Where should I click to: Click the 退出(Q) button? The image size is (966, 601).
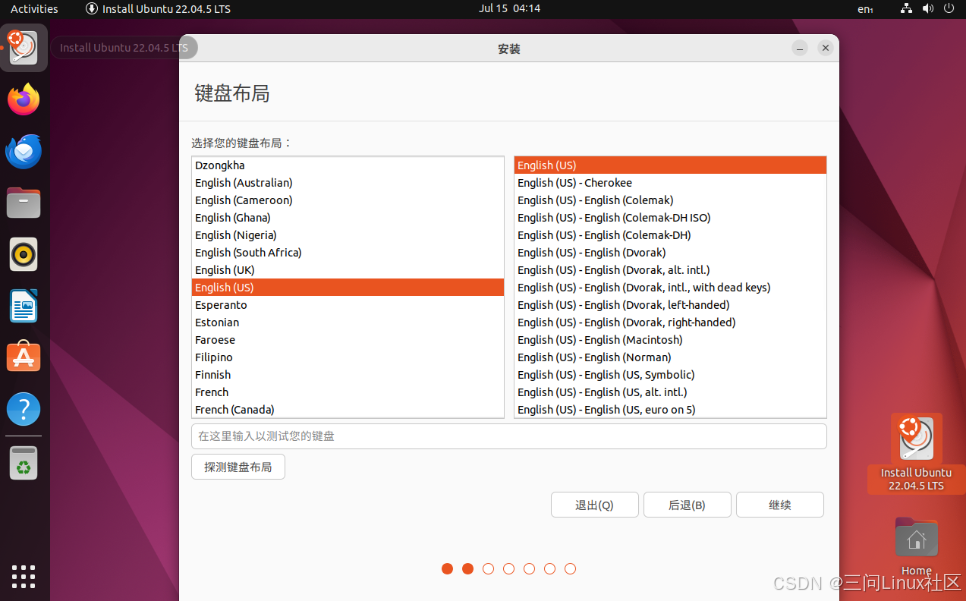tap(595, 505)
